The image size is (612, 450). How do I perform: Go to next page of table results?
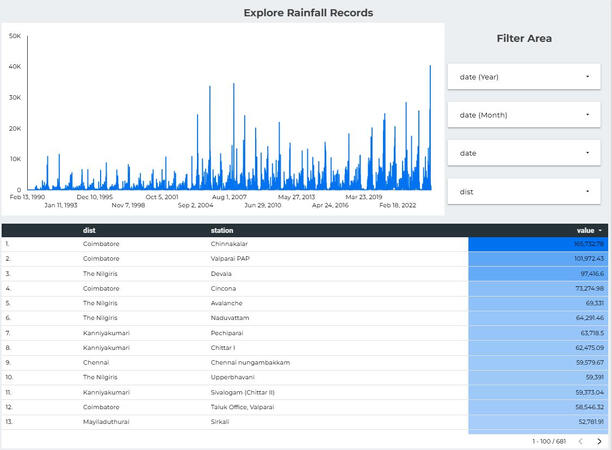point(599,440)
